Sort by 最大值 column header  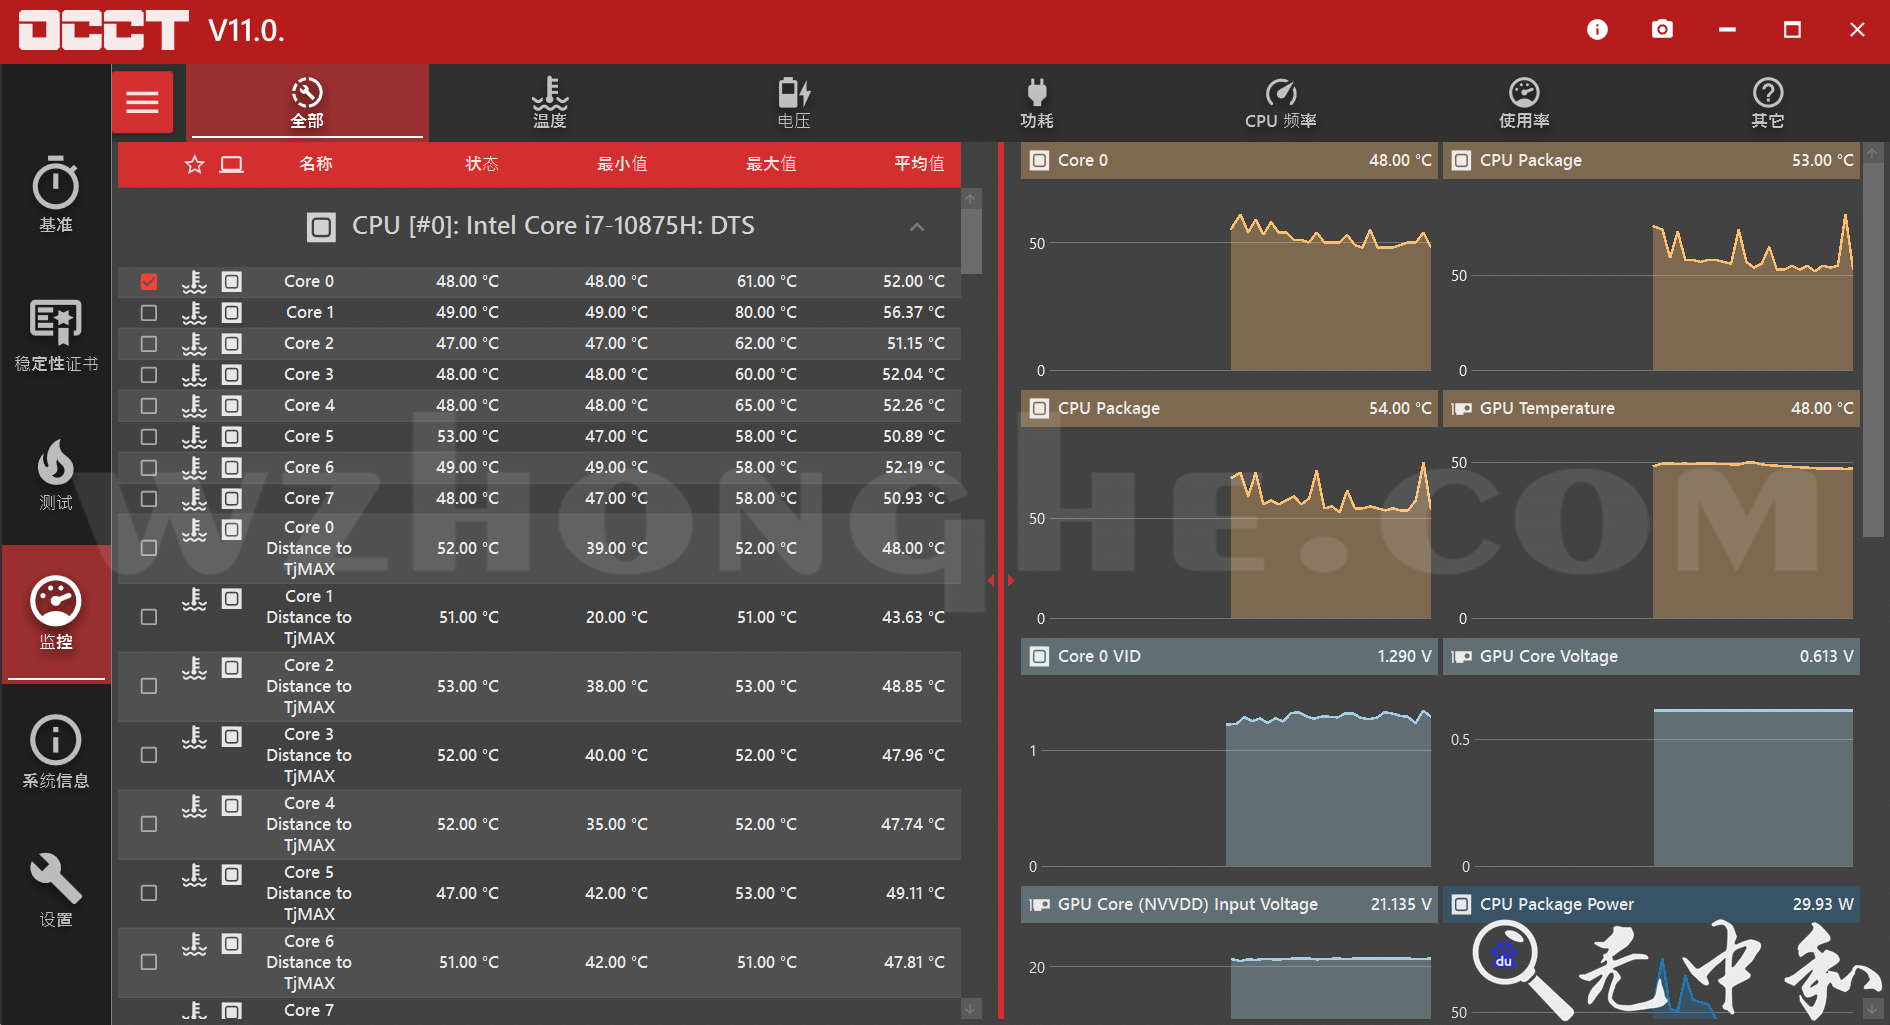tap(771, 164)
